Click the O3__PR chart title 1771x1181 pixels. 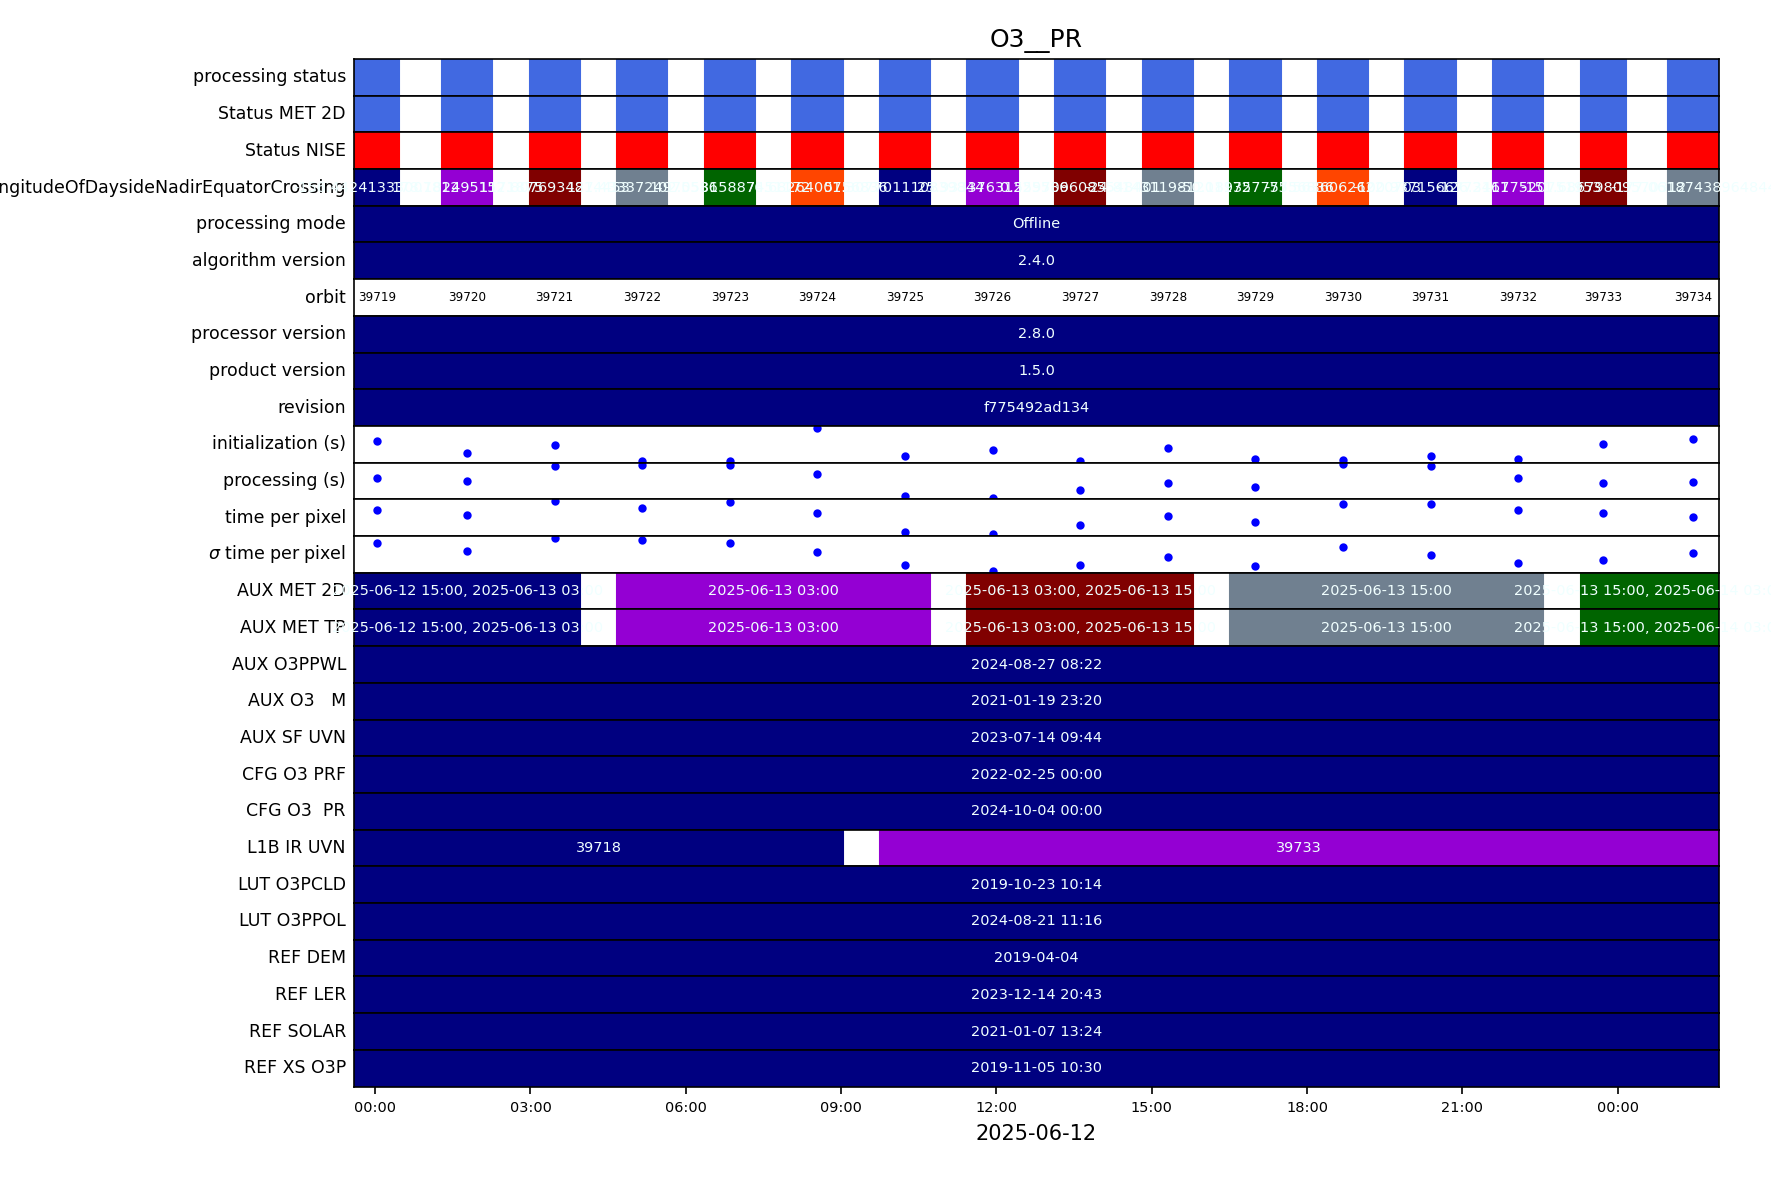[1035, 39]
